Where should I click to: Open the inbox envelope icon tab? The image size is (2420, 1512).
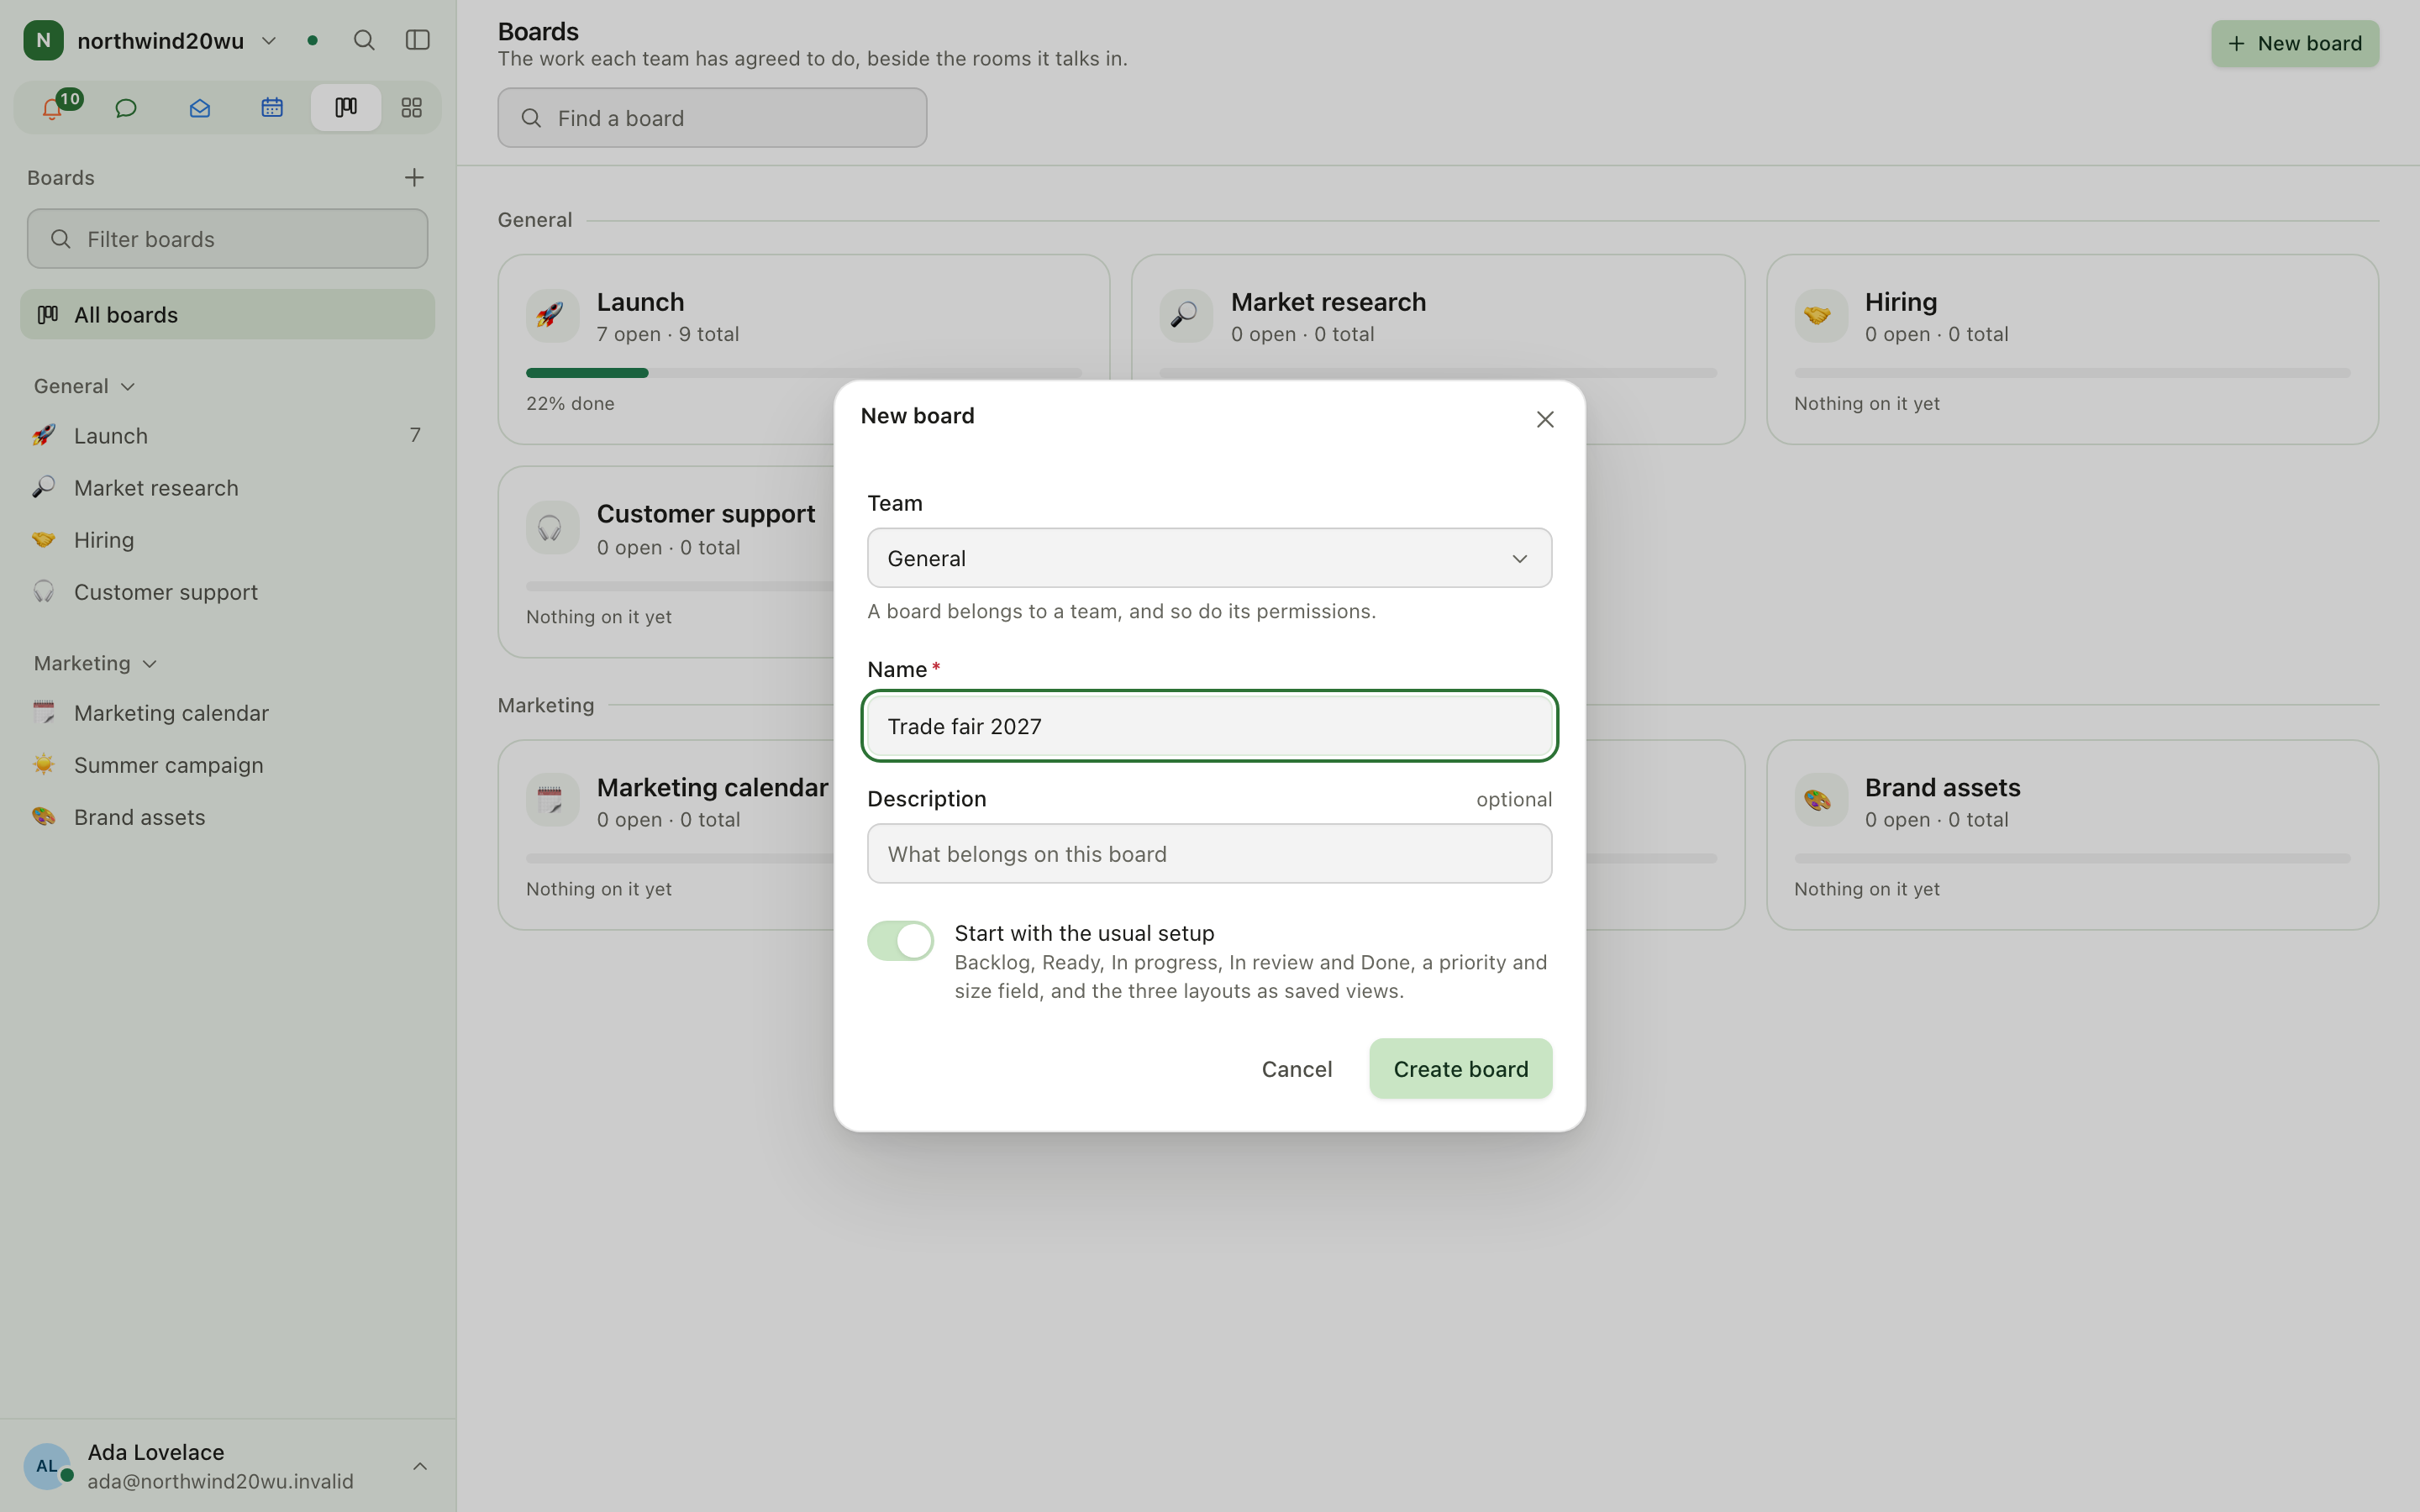coord(199,108)
